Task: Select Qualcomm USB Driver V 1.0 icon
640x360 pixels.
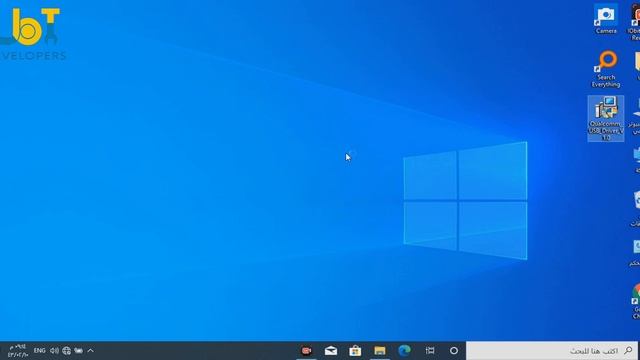Action: (x=606, y=118)
